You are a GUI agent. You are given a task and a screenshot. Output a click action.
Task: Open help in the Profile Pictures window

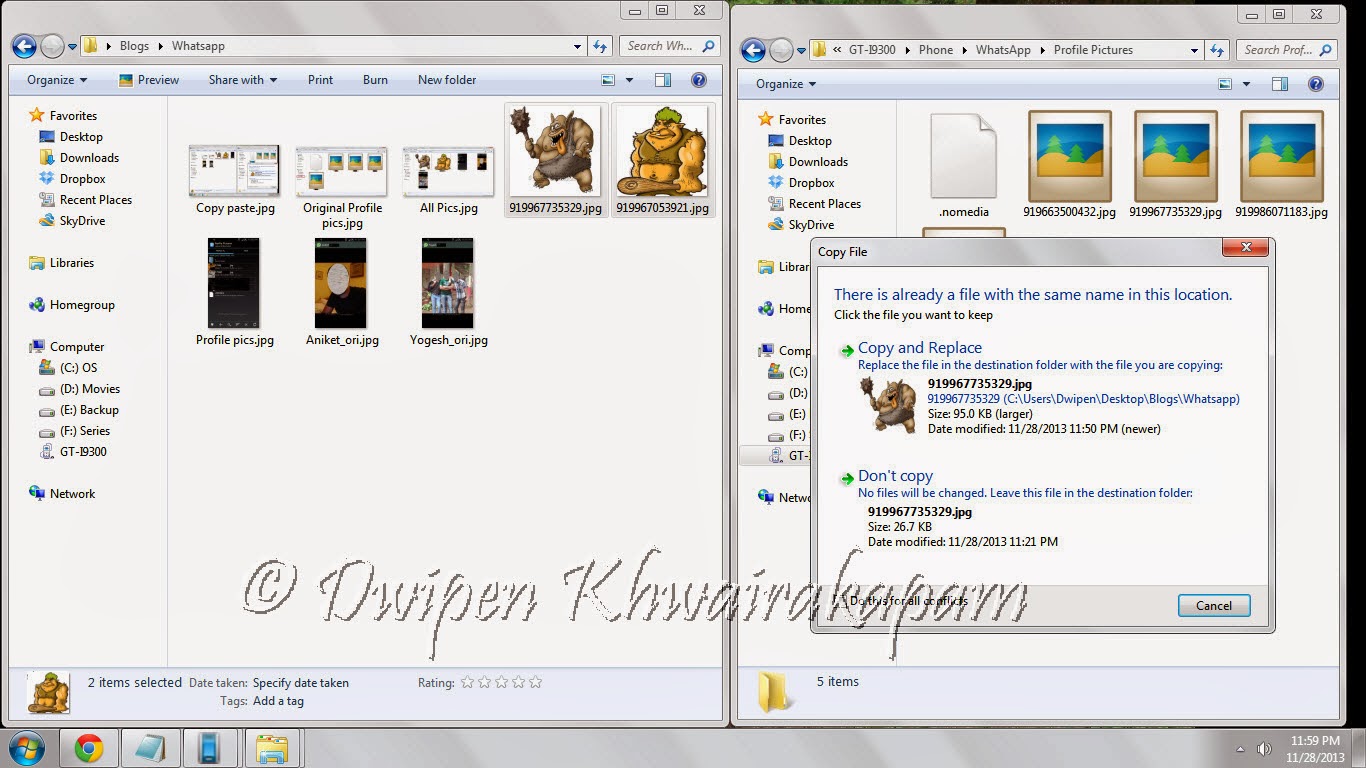pos(1316,84)
